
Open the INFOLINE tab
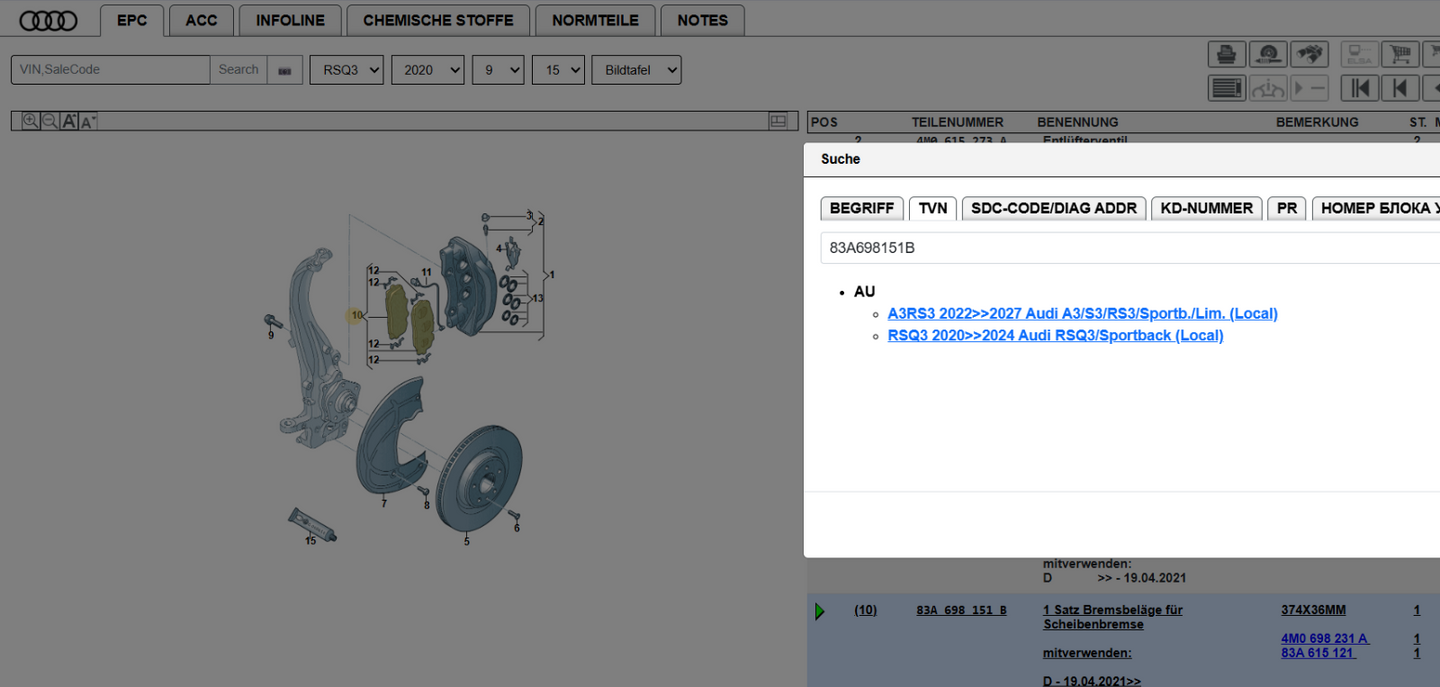pos(290,20)
